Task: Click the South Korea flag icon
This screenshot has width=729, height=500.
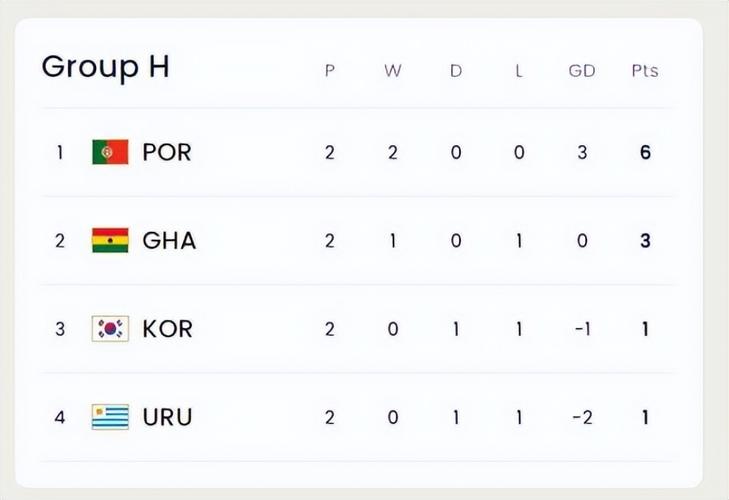Action: click(x=110, y=328)
